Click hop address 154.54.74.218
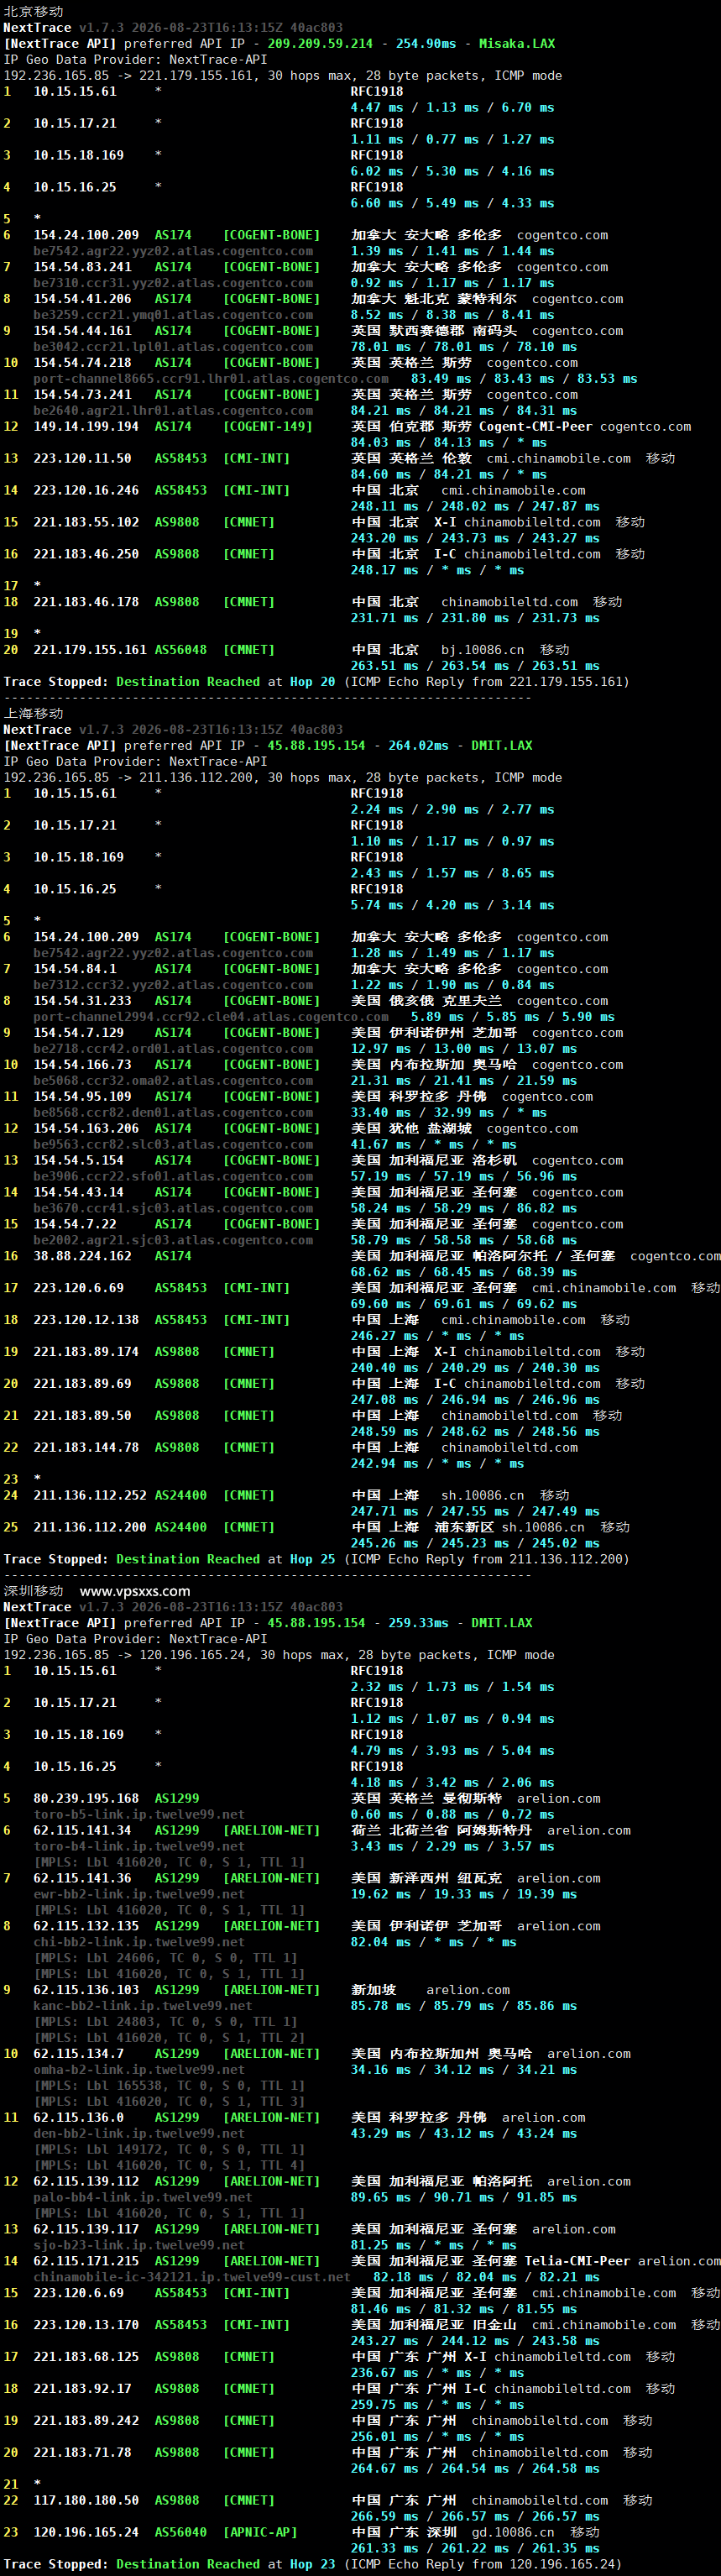Viewport: 721px width, 2576px height. point(82,363)
